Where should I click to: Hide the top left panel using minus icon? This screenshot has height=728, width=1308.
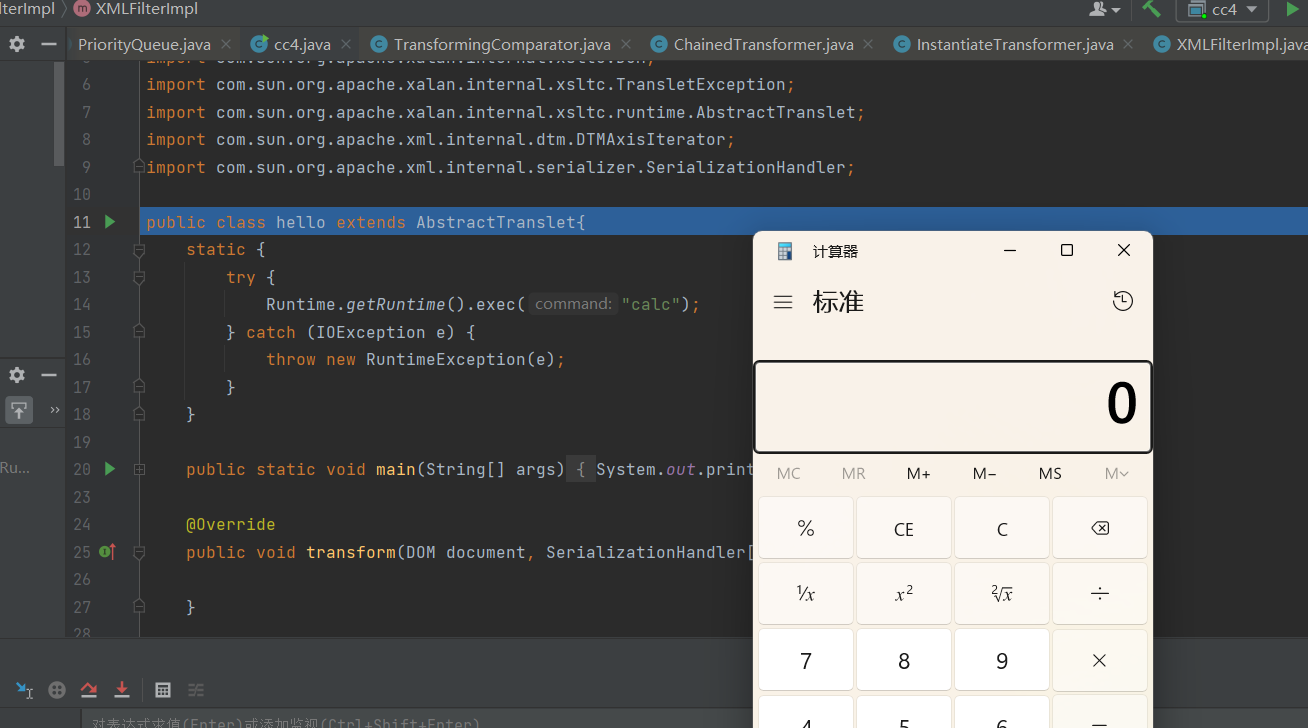point(48,44)
